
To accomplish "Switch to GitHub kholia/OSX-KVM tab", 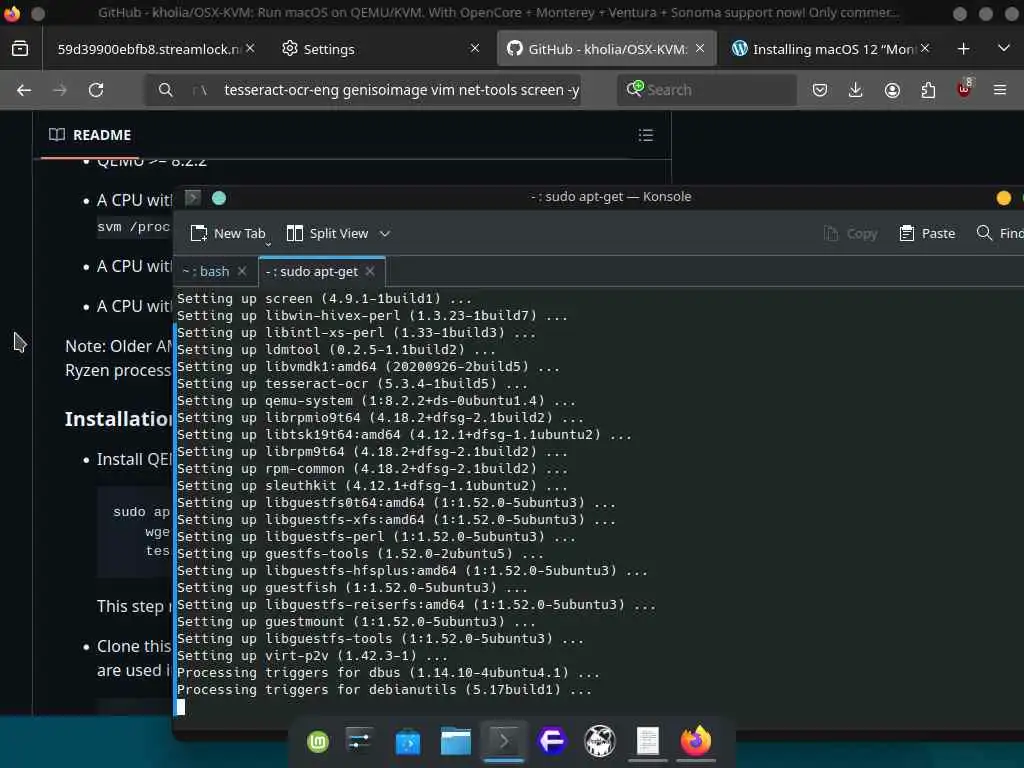I will [x=607, y=49].
